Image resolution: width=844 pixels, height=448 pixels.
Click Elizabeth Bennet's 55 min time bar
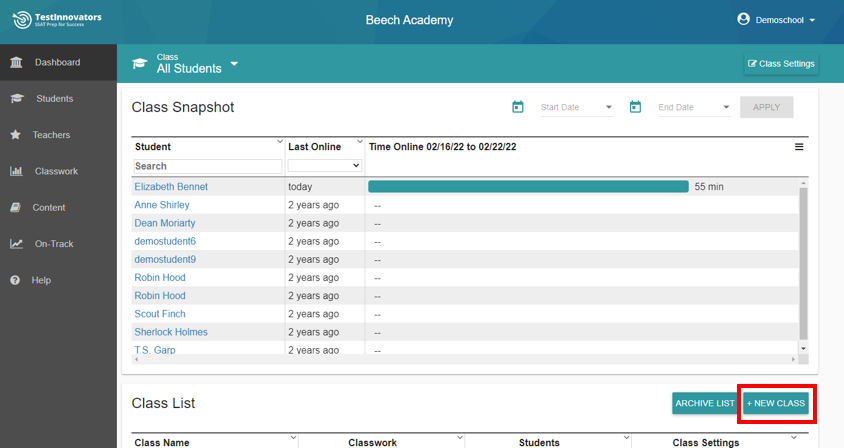(x=528, y=187)
